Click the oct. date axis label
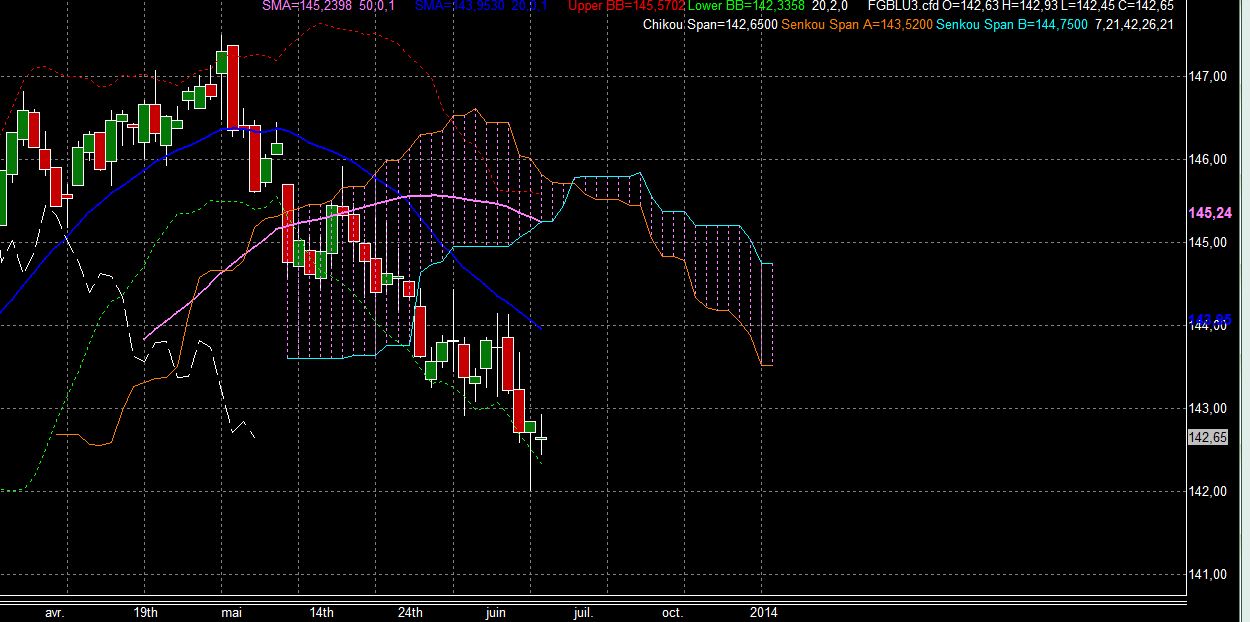Image resolution: width=1250 pixels, height=622 pixels. point(674,612)
